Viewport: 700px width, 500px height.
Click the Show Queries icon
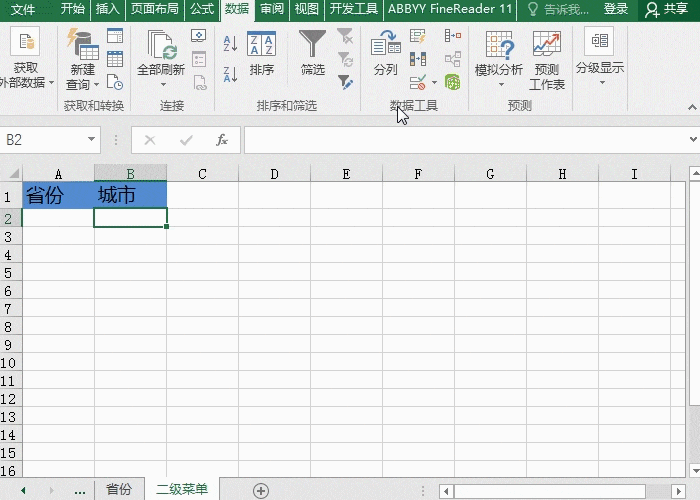115,36
